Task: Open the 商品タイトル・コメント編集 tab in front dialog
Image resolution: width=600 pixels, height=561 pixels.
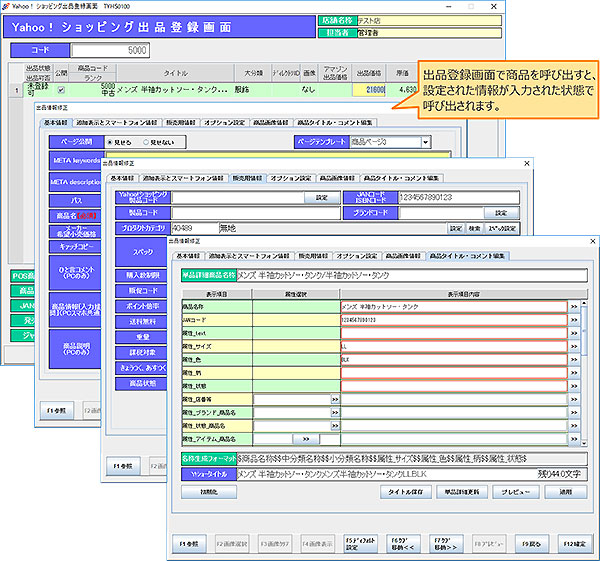Action: click(470, 256)
